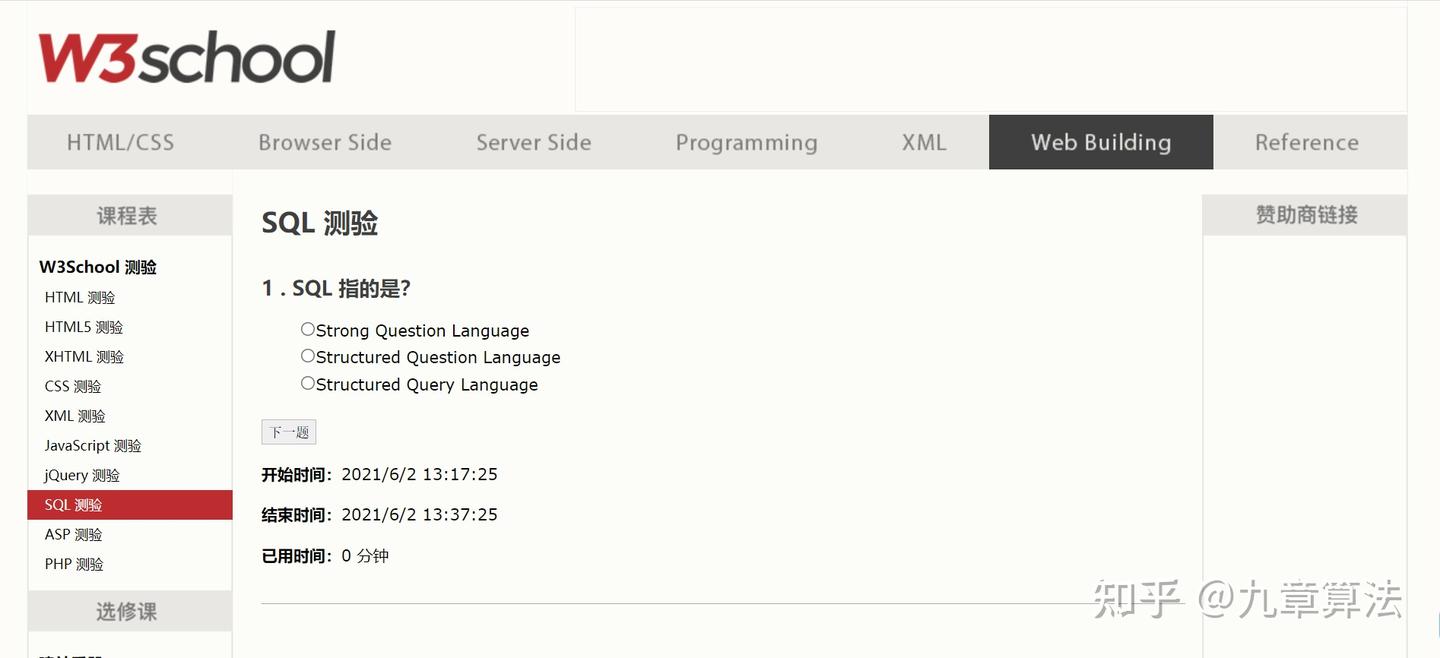The image size is (1440, 658).
Task: Choose the Structured Question Language radio button
Action: [x=308, y=356]
